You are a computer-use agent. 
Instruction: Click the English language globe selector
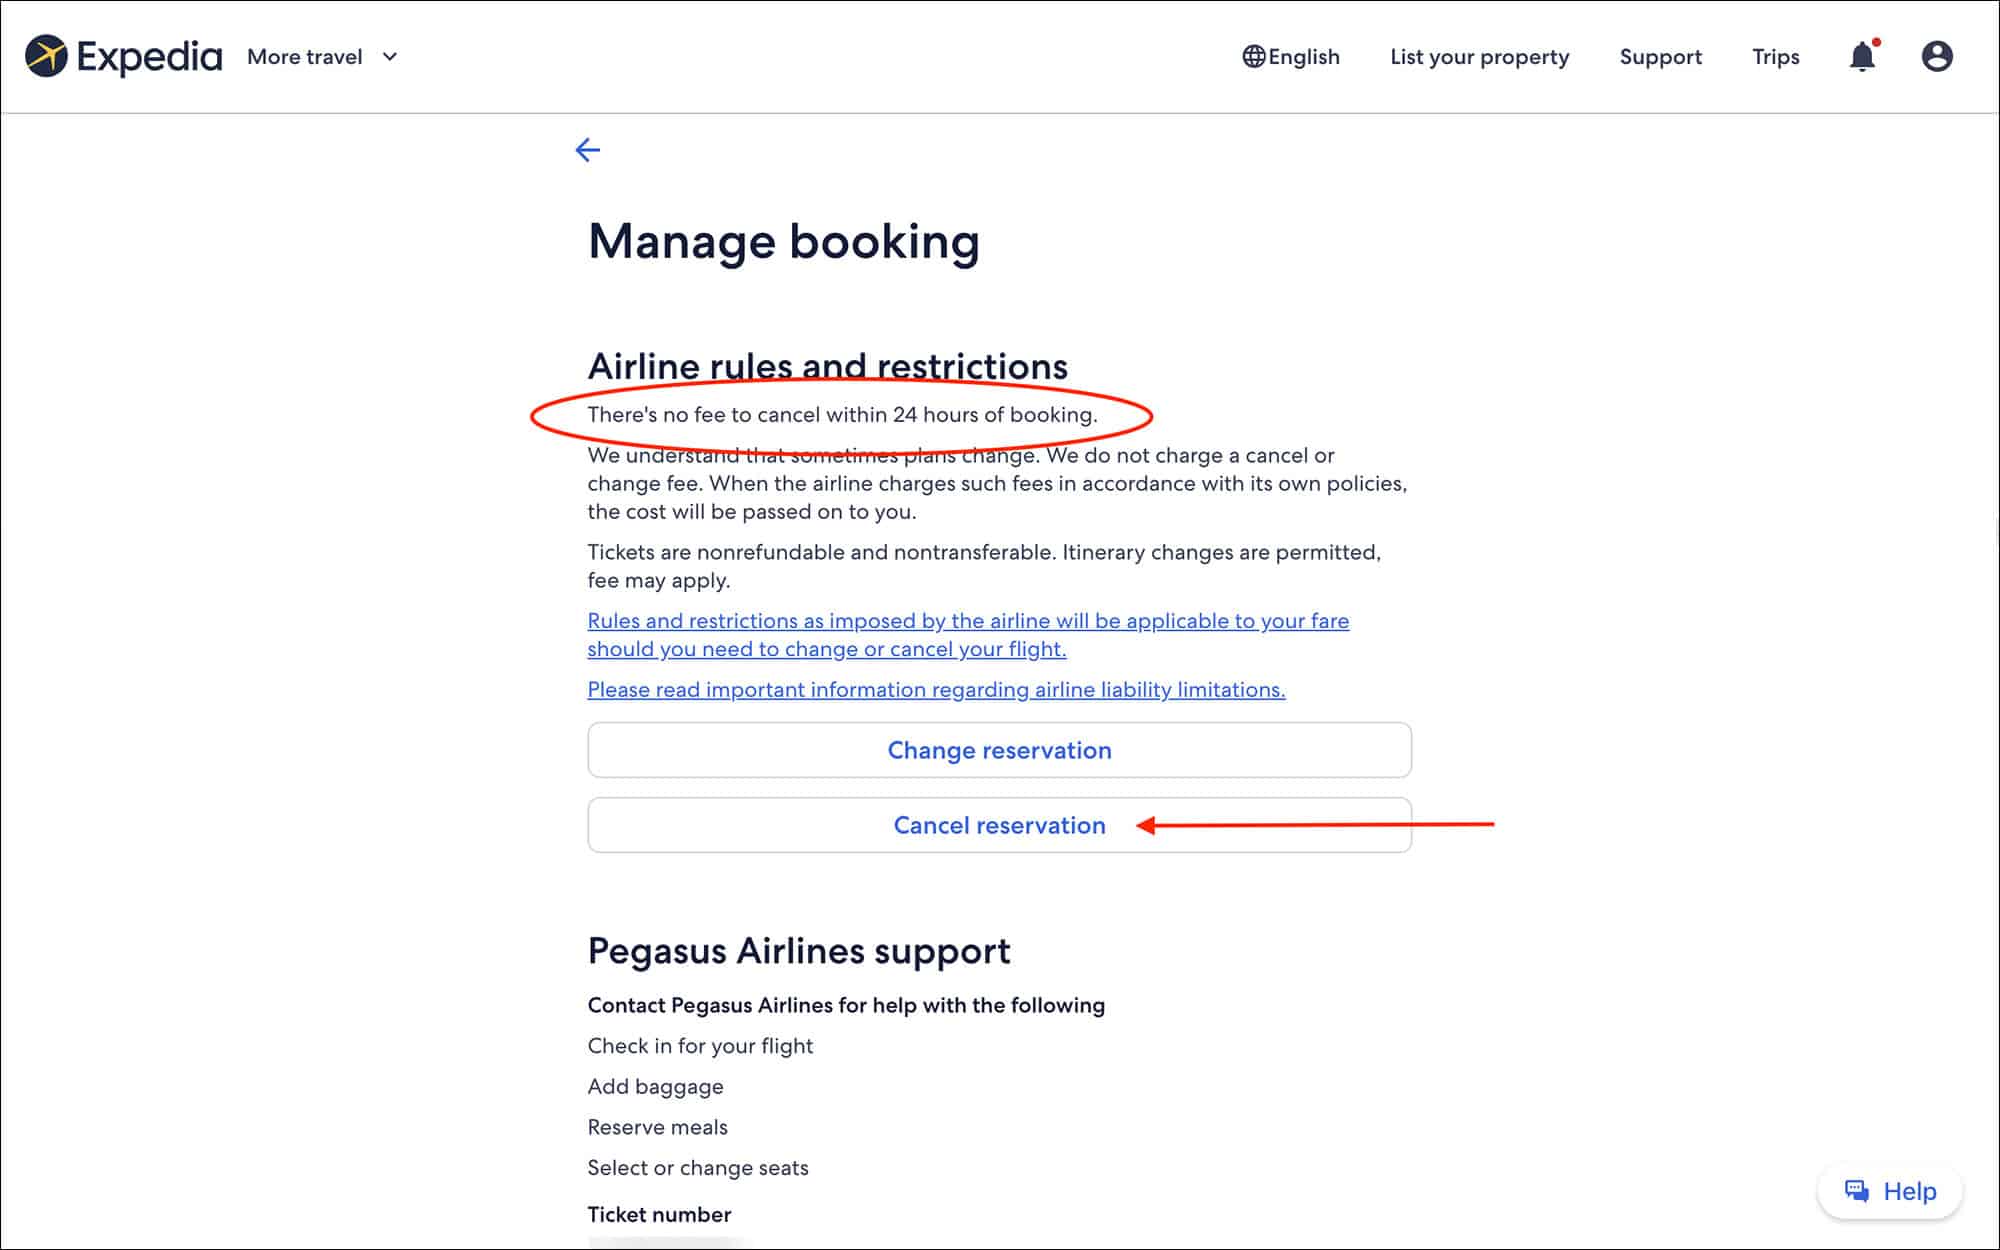[1290, 57]
